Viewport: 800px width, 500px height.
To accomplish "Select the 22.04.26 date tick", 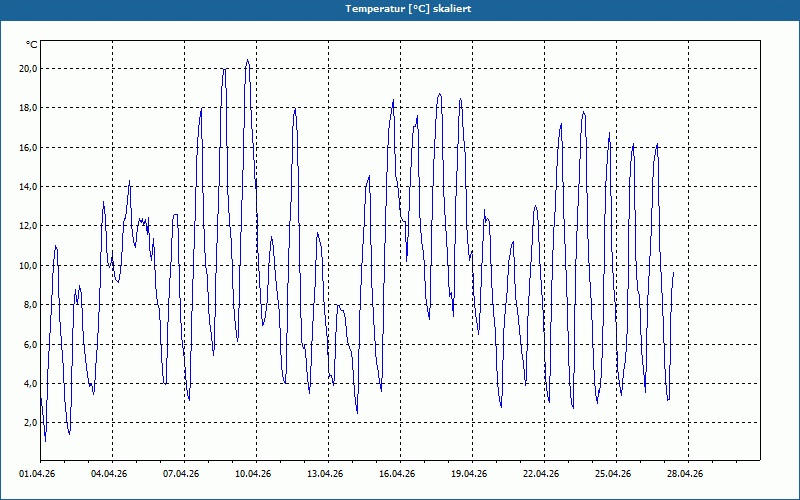I will tap(541, 474).
